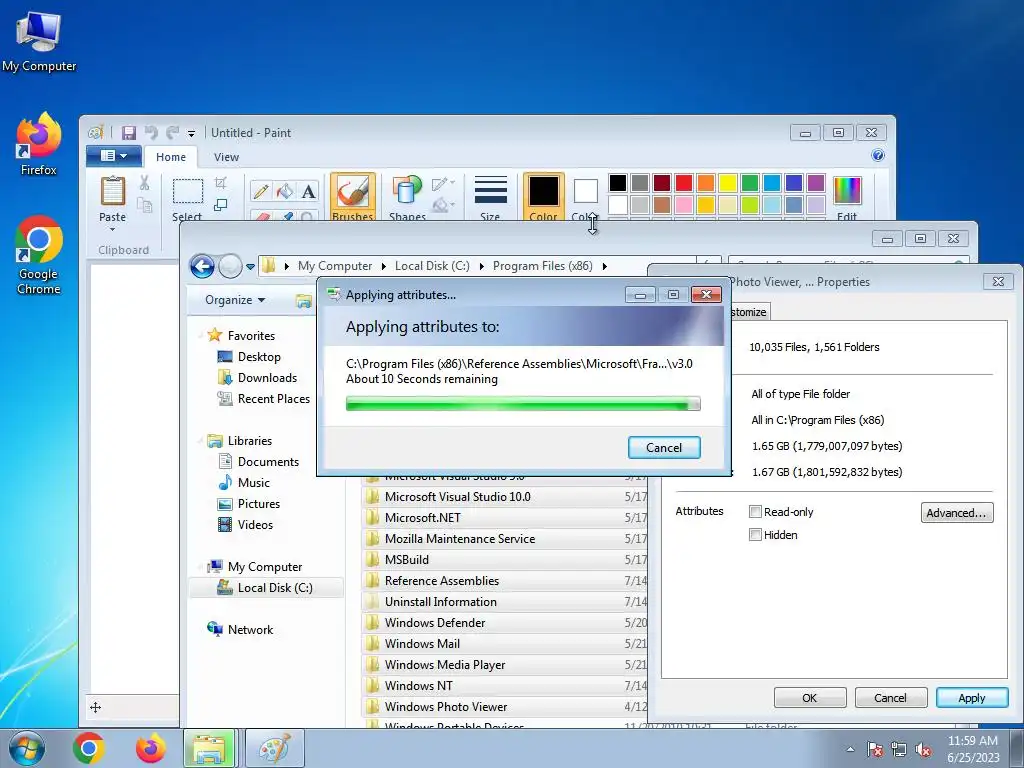Open Explorer recent pages dropdown arrow
The width and height of the screenshot is (1024, 768).
click(250, 266)
